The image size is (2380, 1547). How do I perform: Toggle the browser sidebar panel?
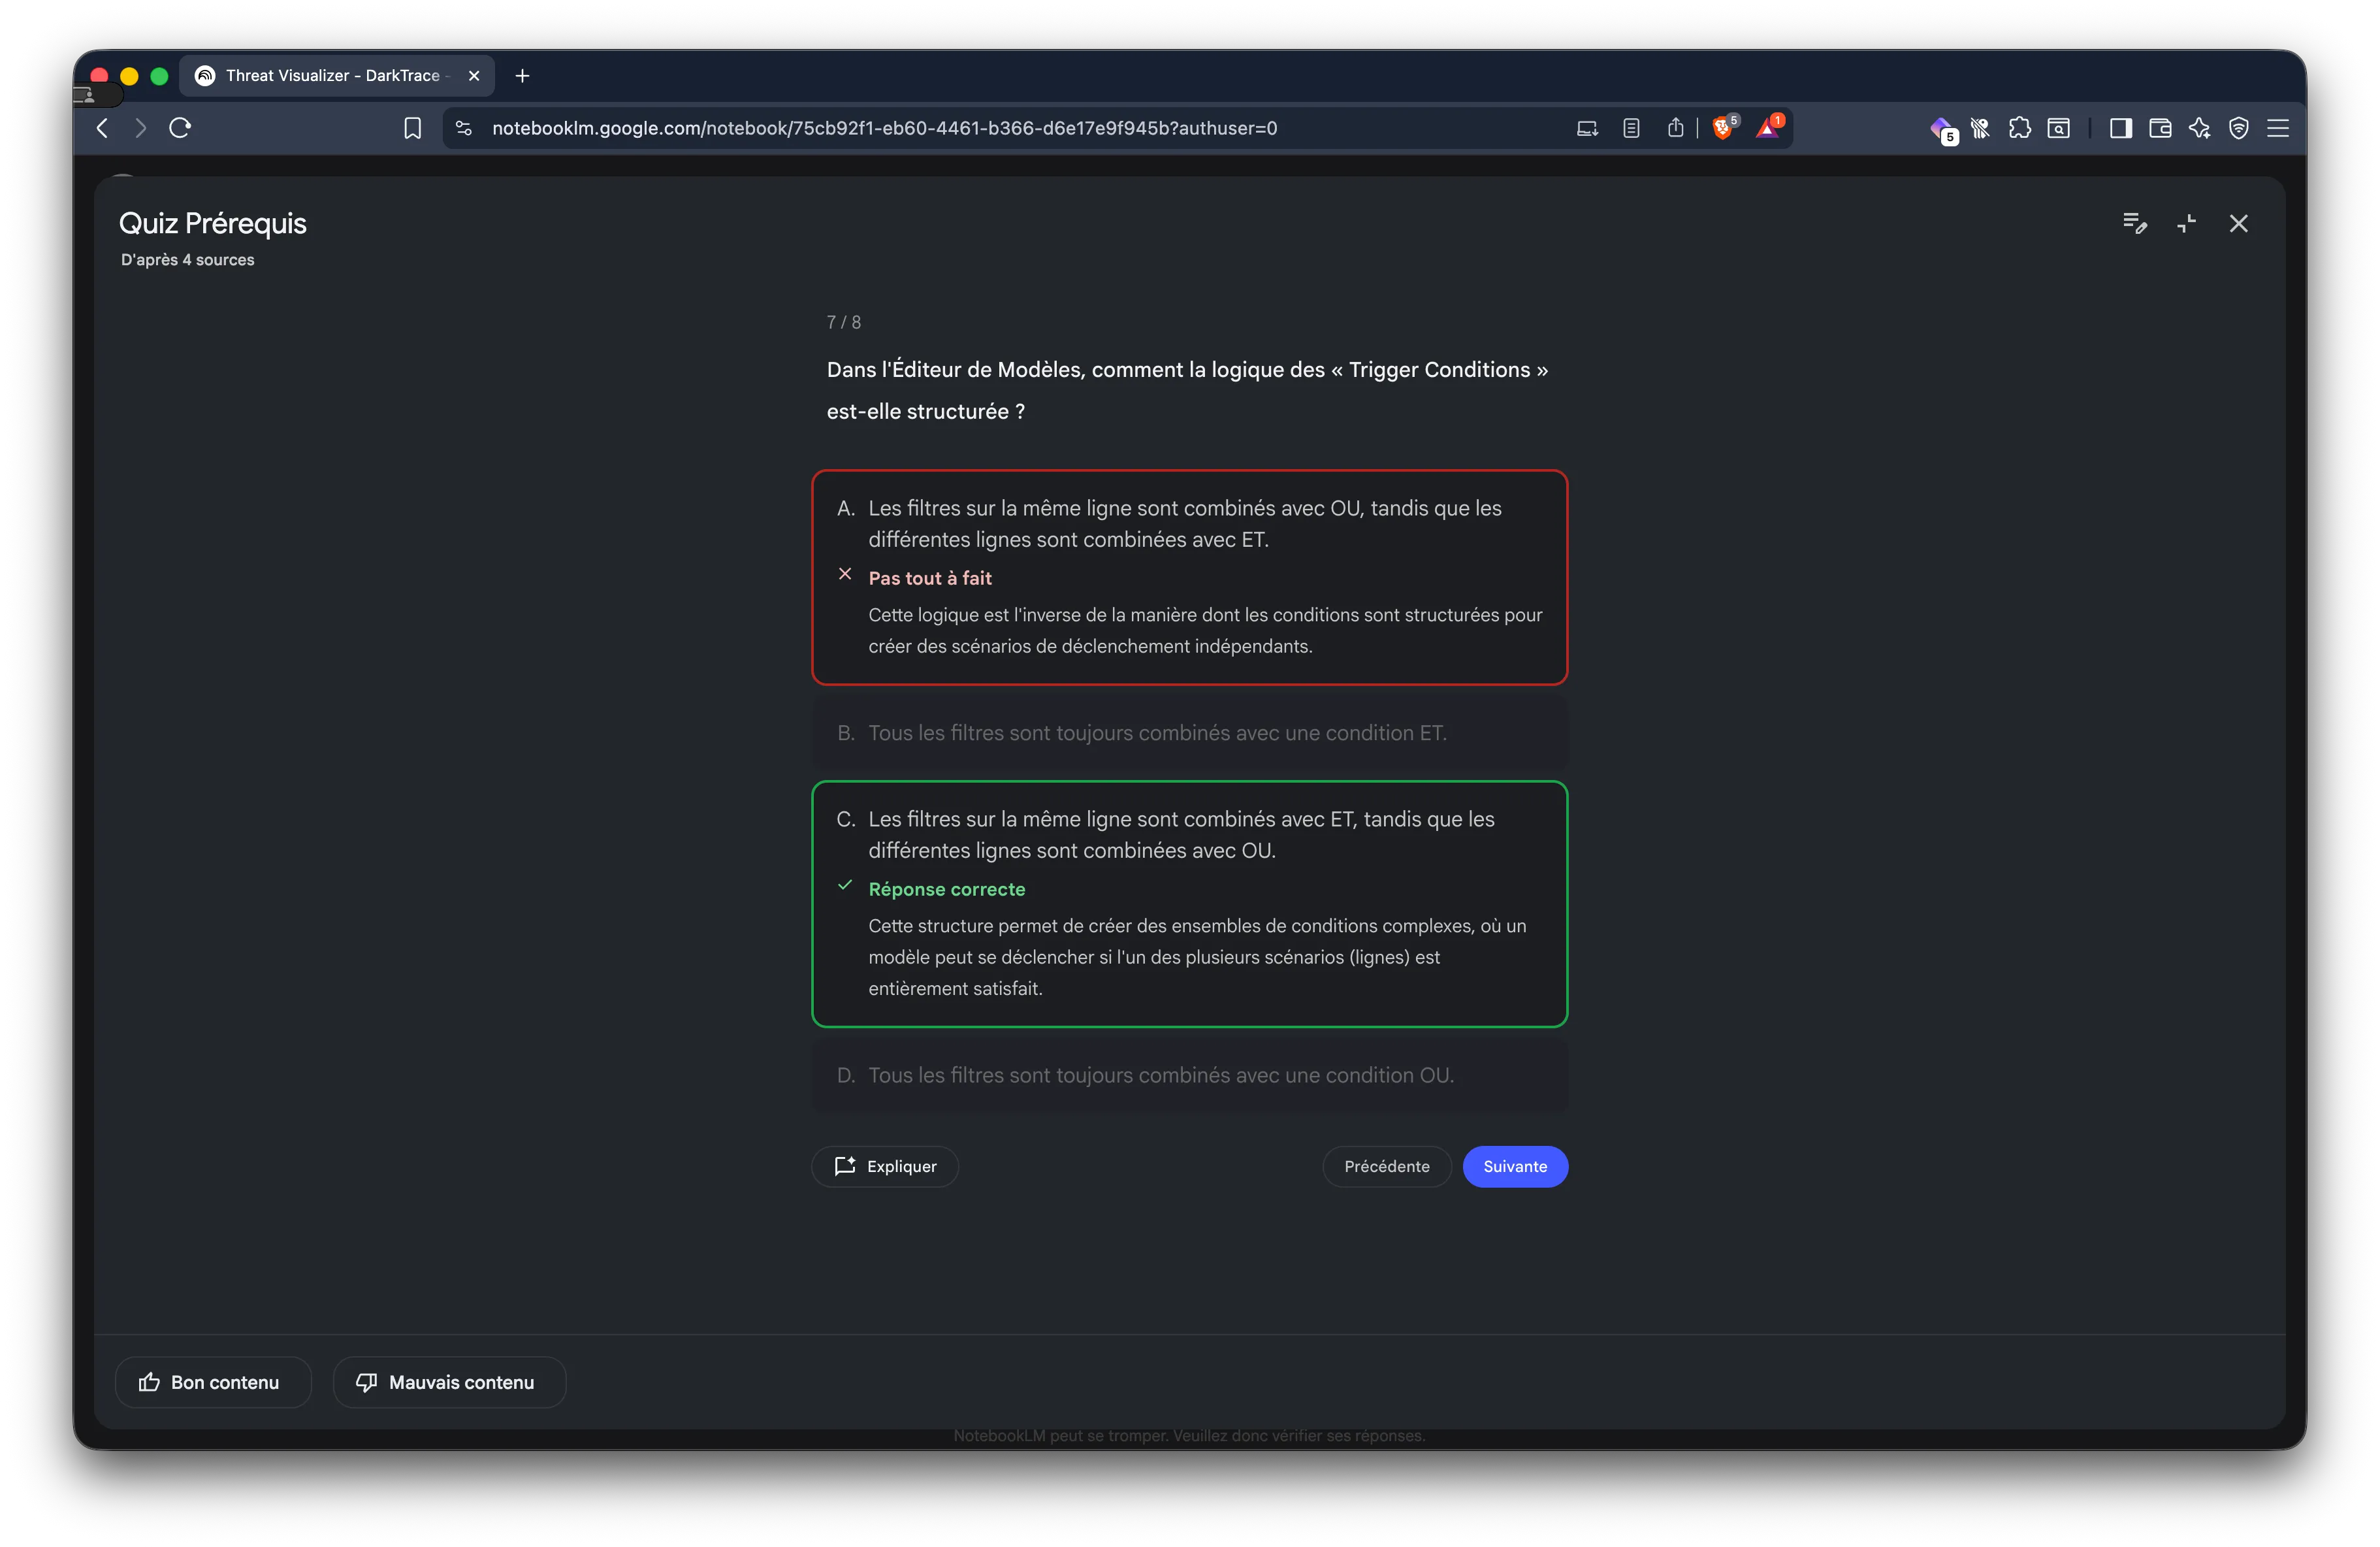2121,128
